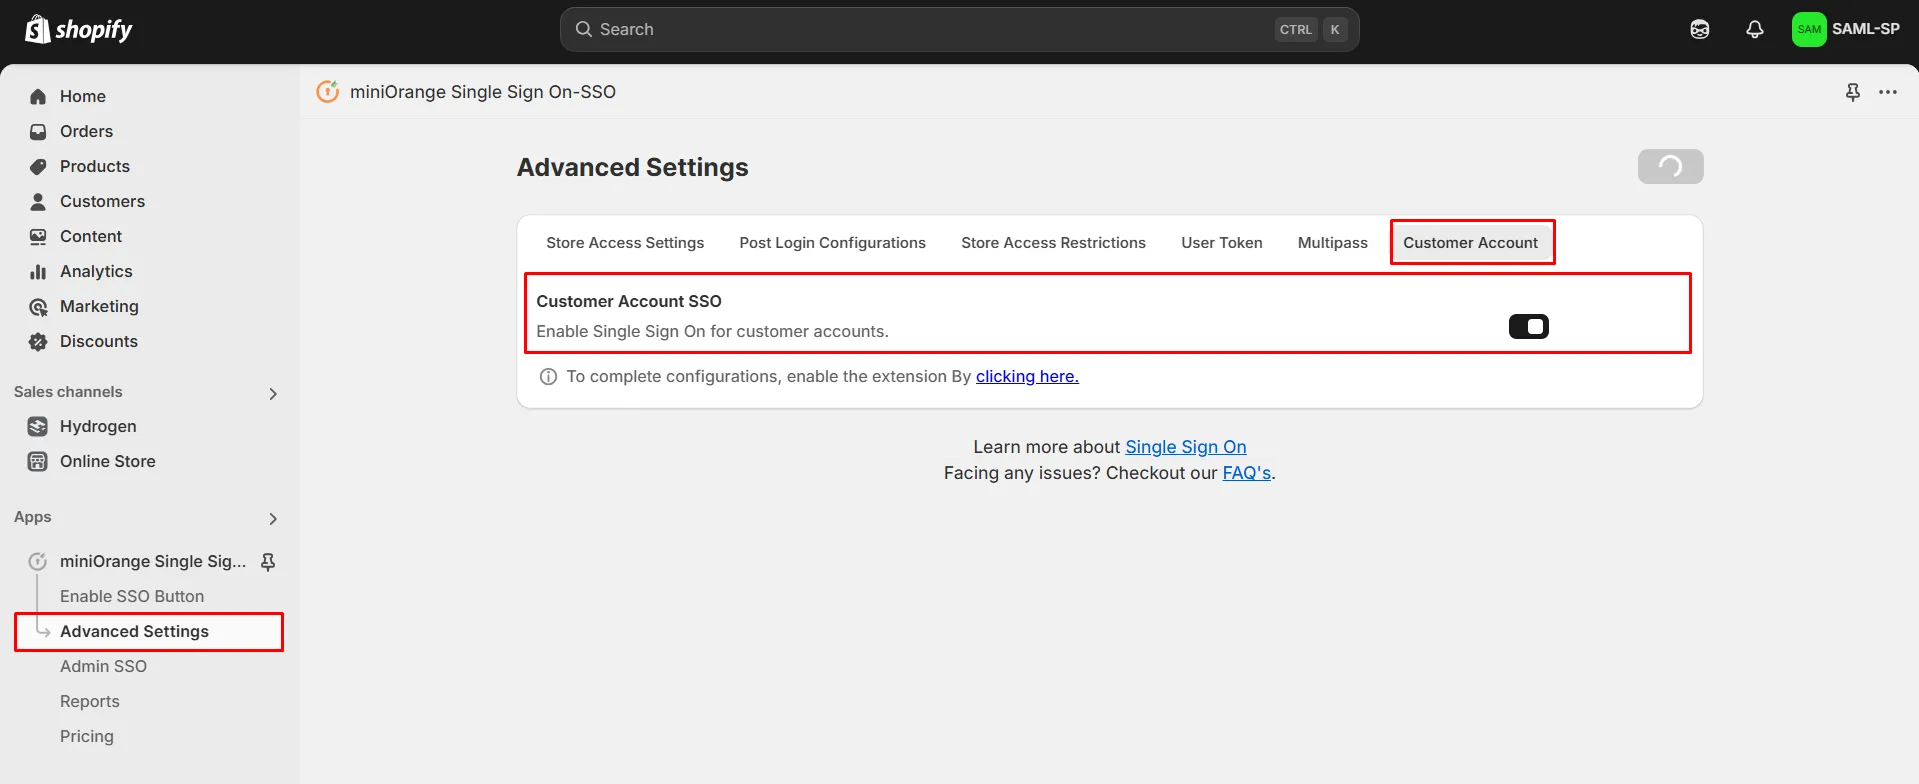Viewport: 1919px width, 784px height.
Task: Click the loading save button with spinner
Action: point(1671,167)
